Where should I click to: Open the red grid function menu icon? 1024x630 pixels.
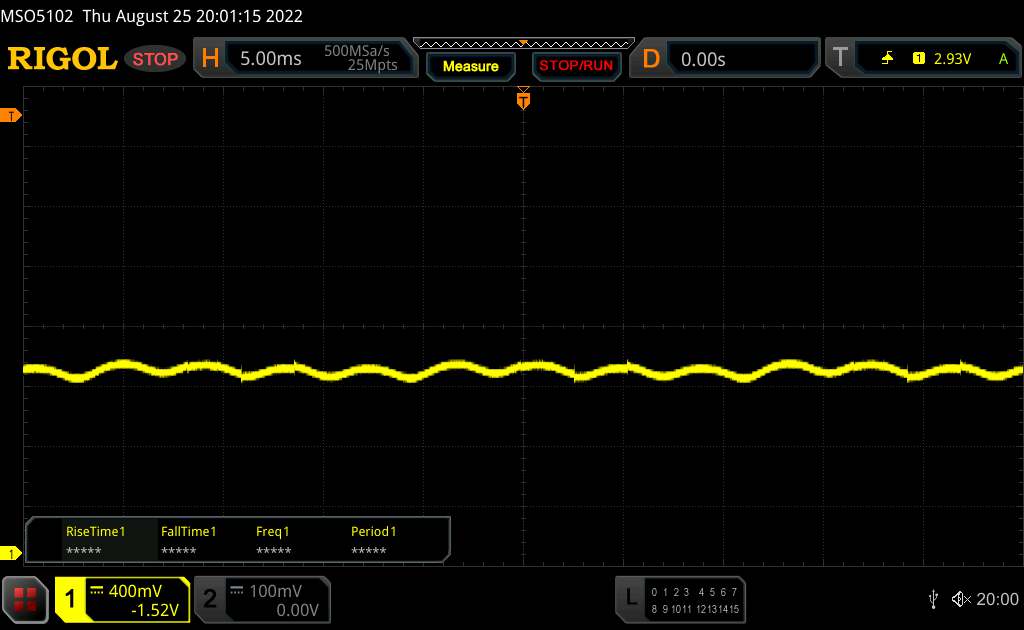tap(27, 599)
